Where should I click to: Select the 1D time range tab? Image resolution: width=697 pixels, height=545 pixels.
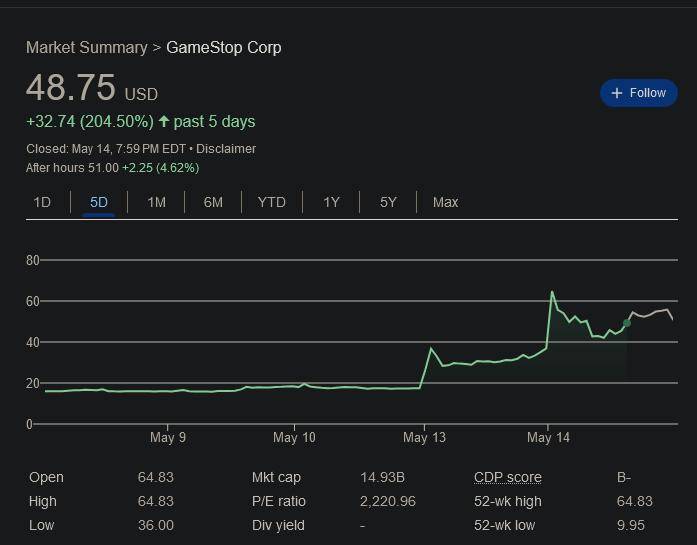tap(42, 202)
